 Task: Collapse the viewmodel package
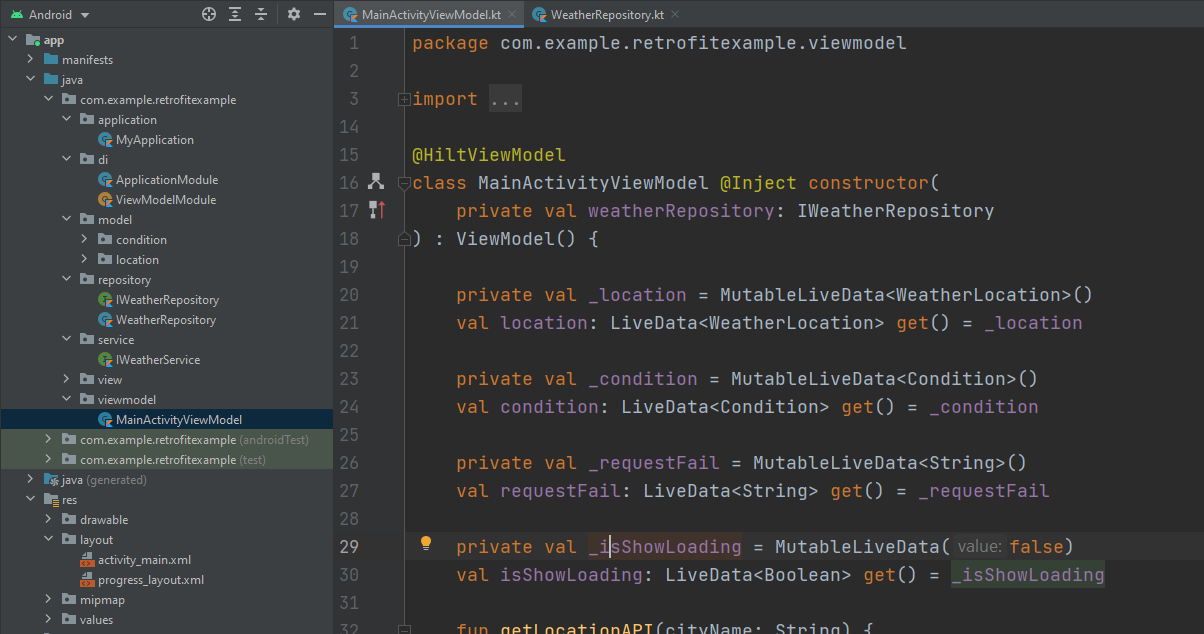(67, 400)
